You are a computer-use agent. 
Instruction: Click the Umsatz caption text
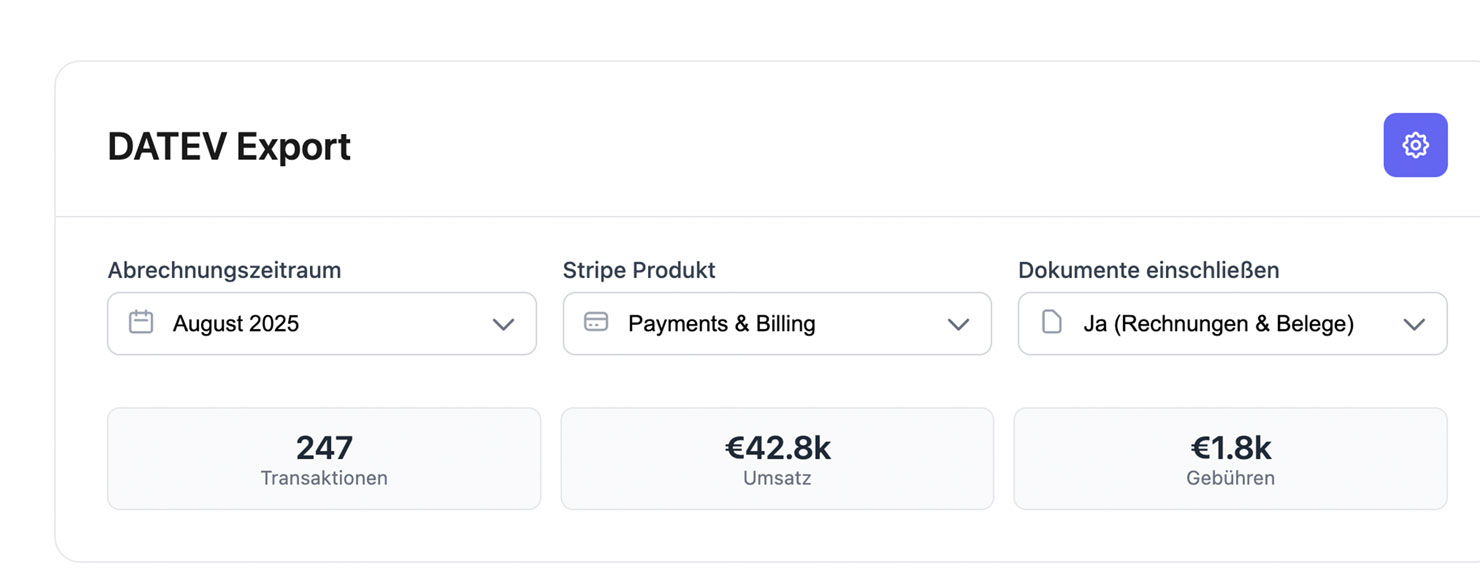tap(777, 478)
